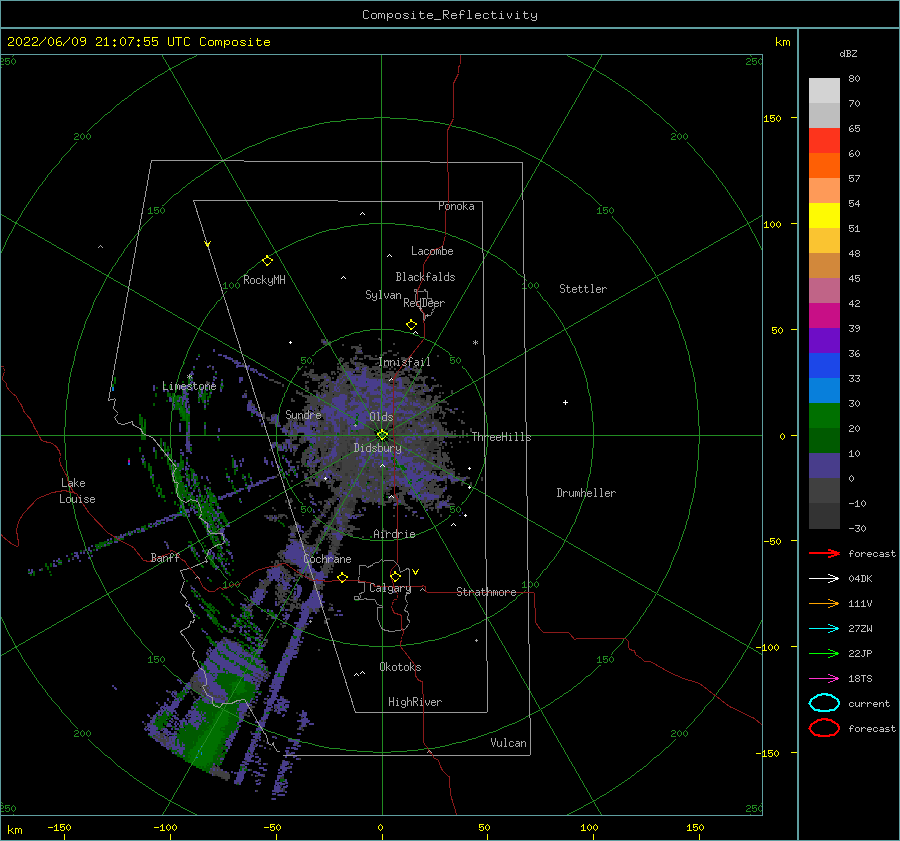Select the Innisfail city label
Image resolution: width=900 pixels, height=841 pixels.
coord(405,362)
